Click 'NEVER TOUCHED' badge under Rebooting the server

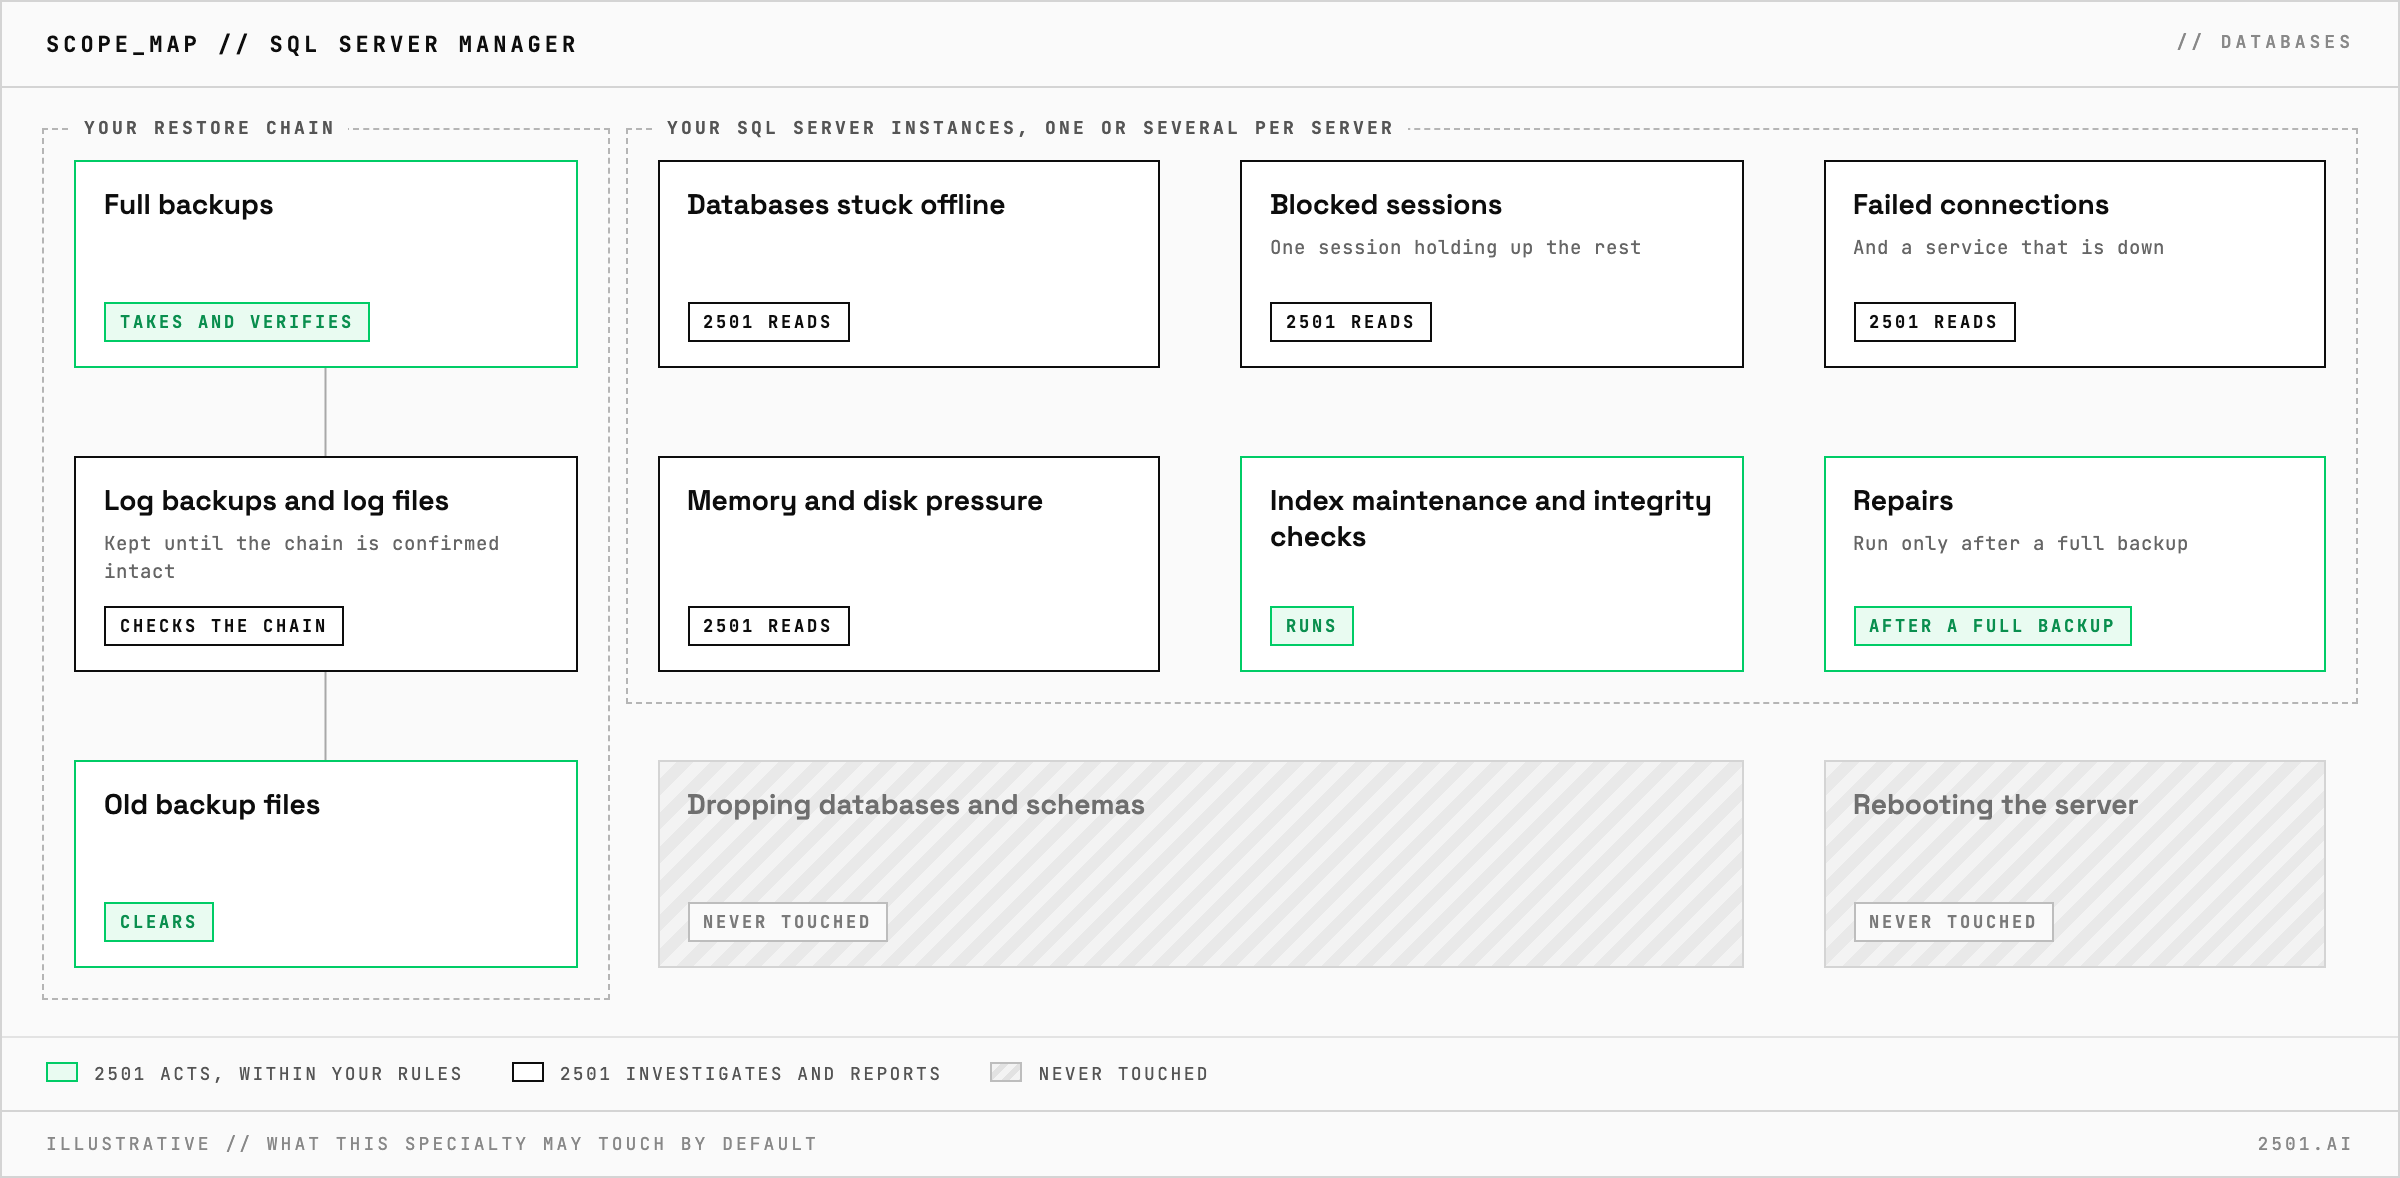pyautogui.click(x=1953, y=922)
